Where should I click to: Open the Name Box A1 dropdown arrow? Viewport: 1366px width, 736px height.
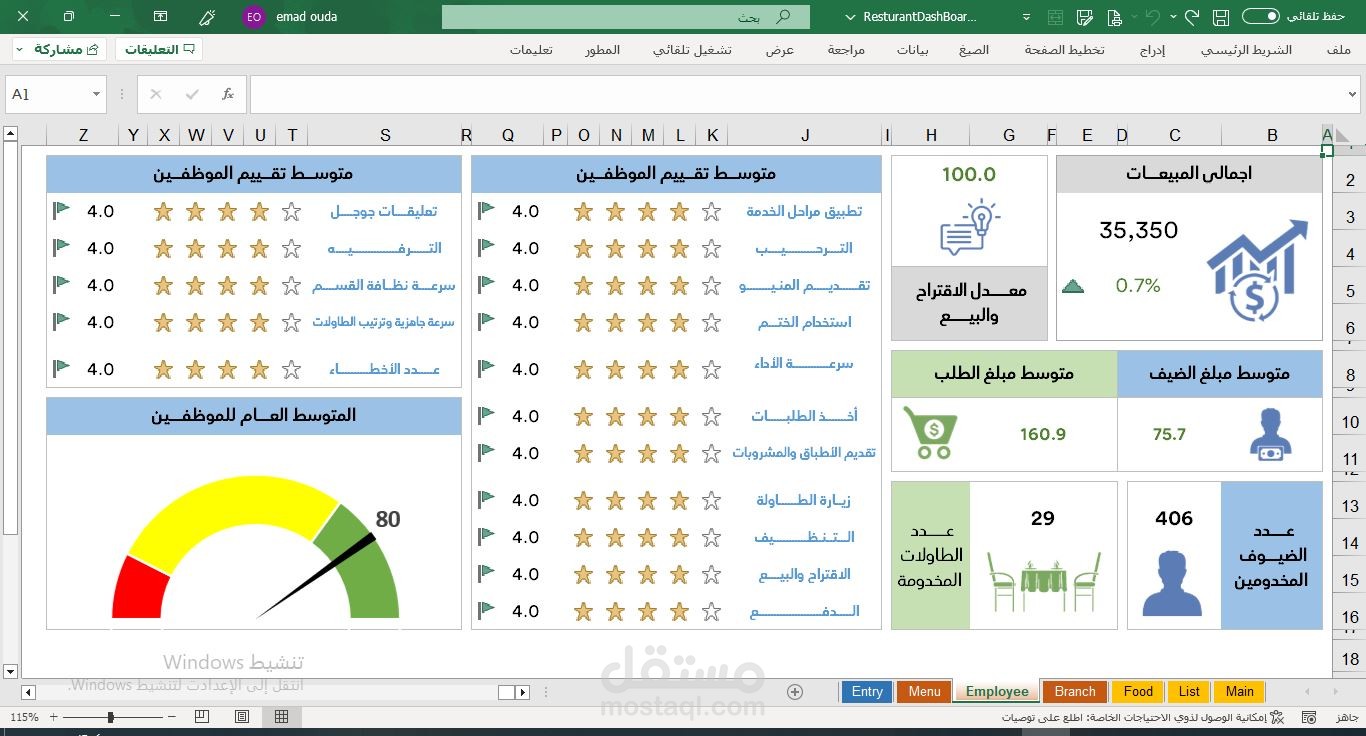(96, 94)
